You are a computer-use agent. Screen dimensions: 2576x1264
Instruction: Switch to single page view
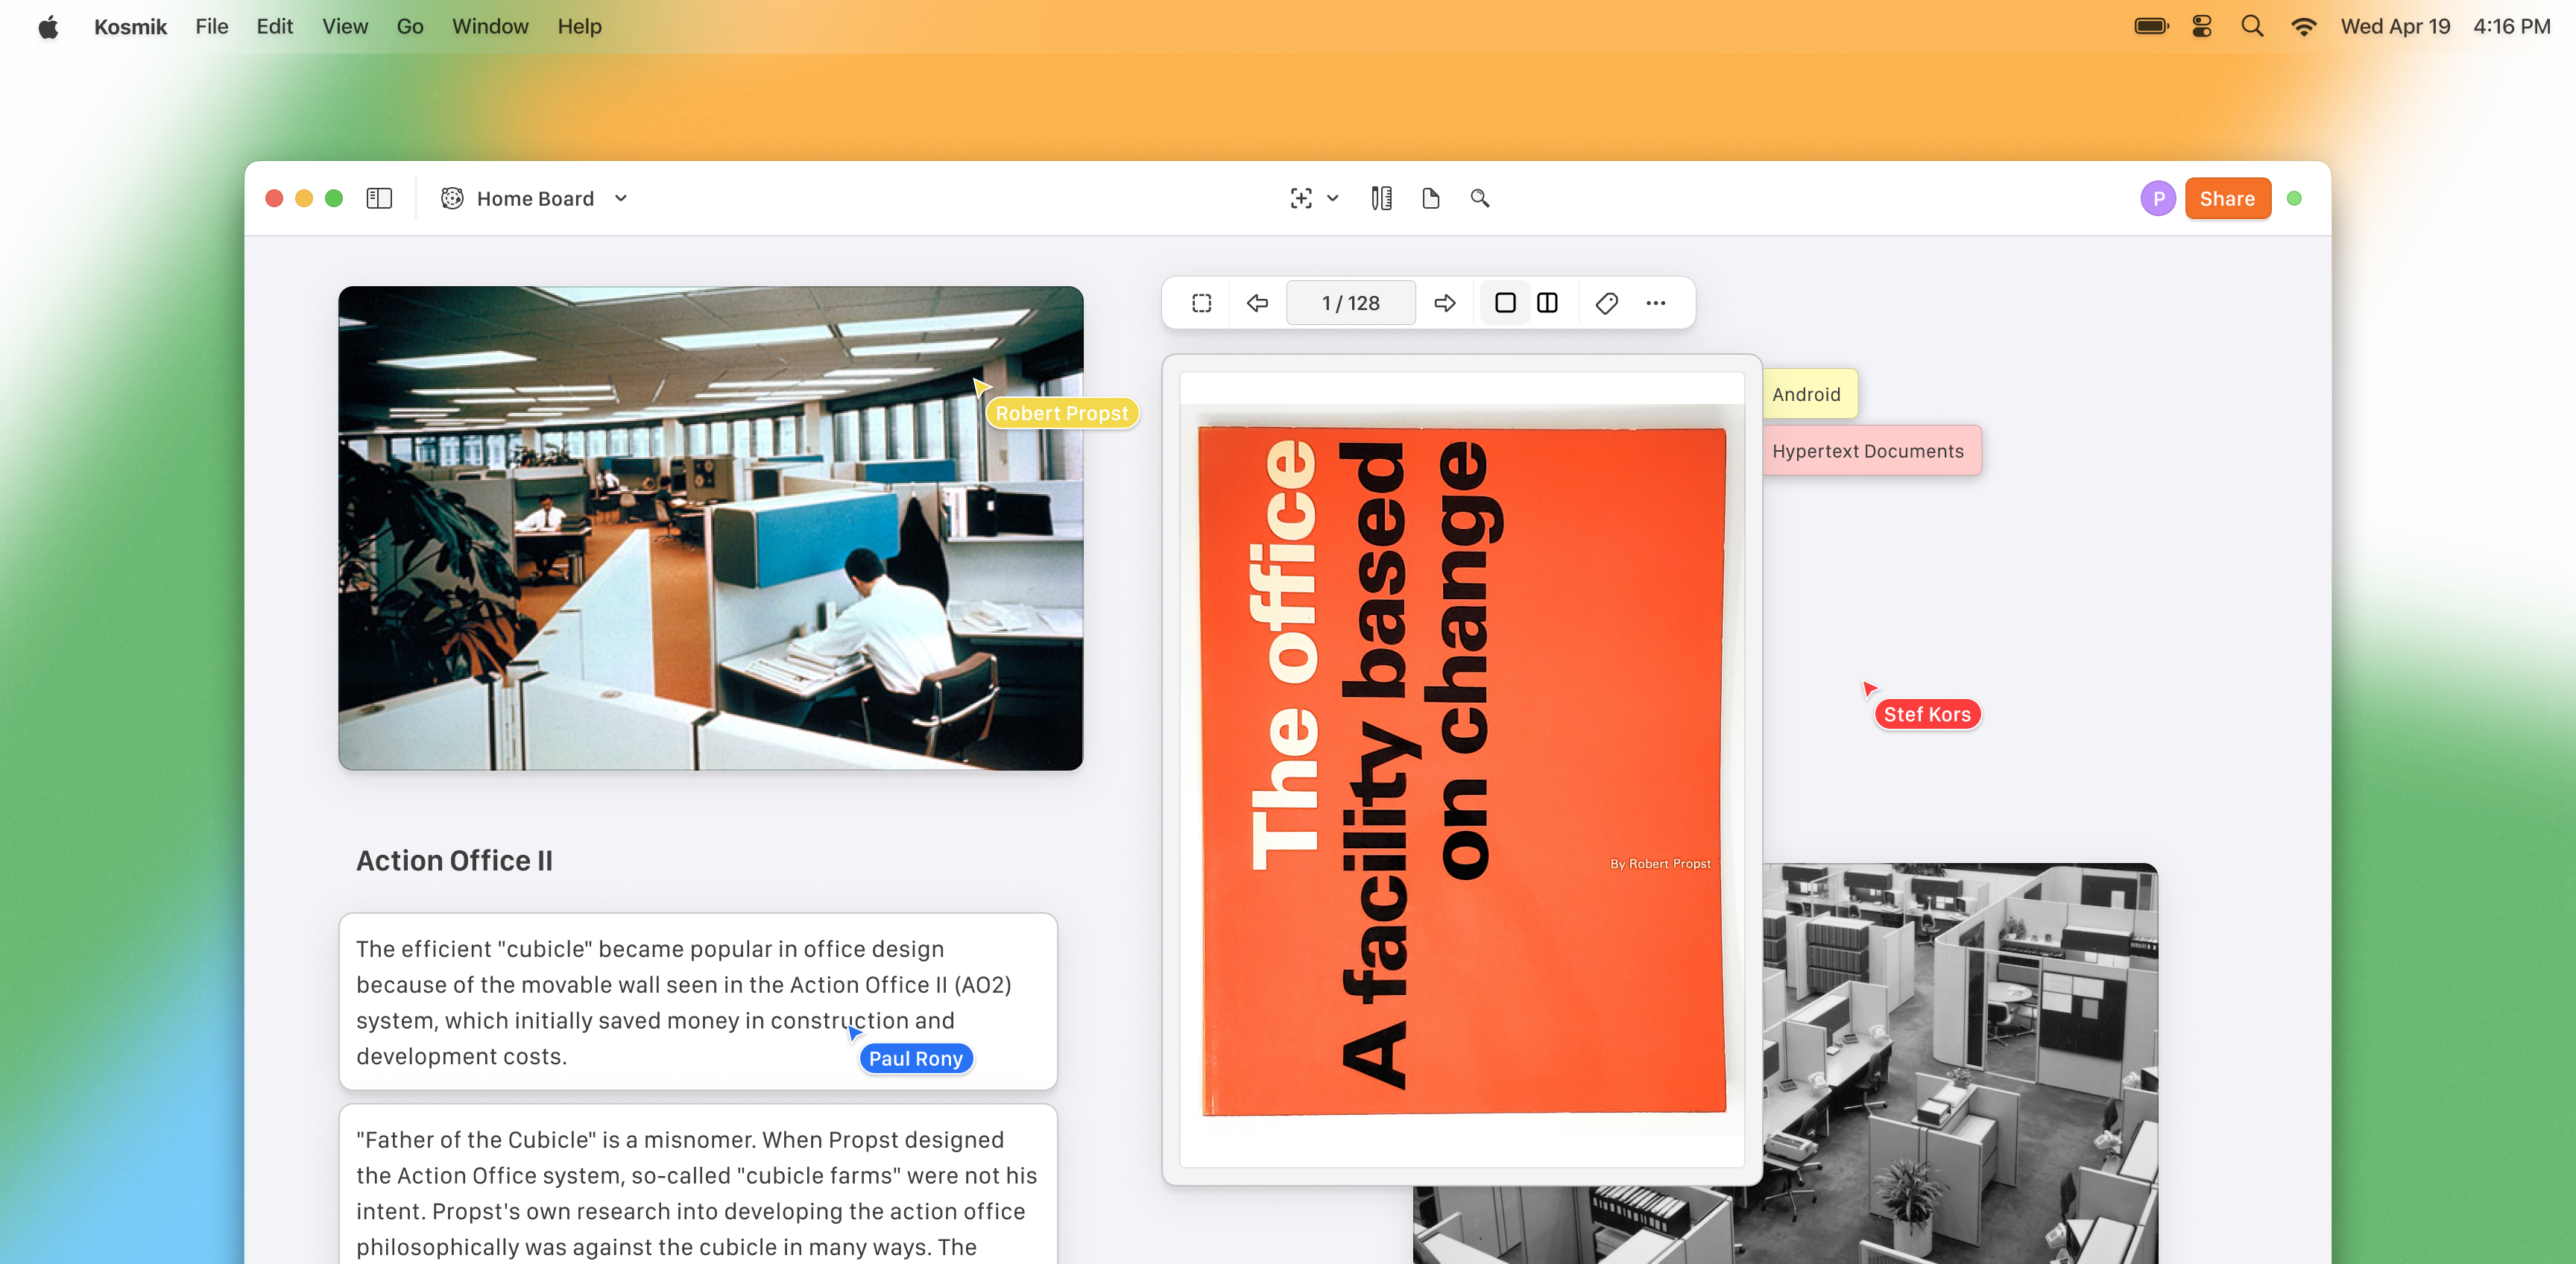coord(1504,303)
